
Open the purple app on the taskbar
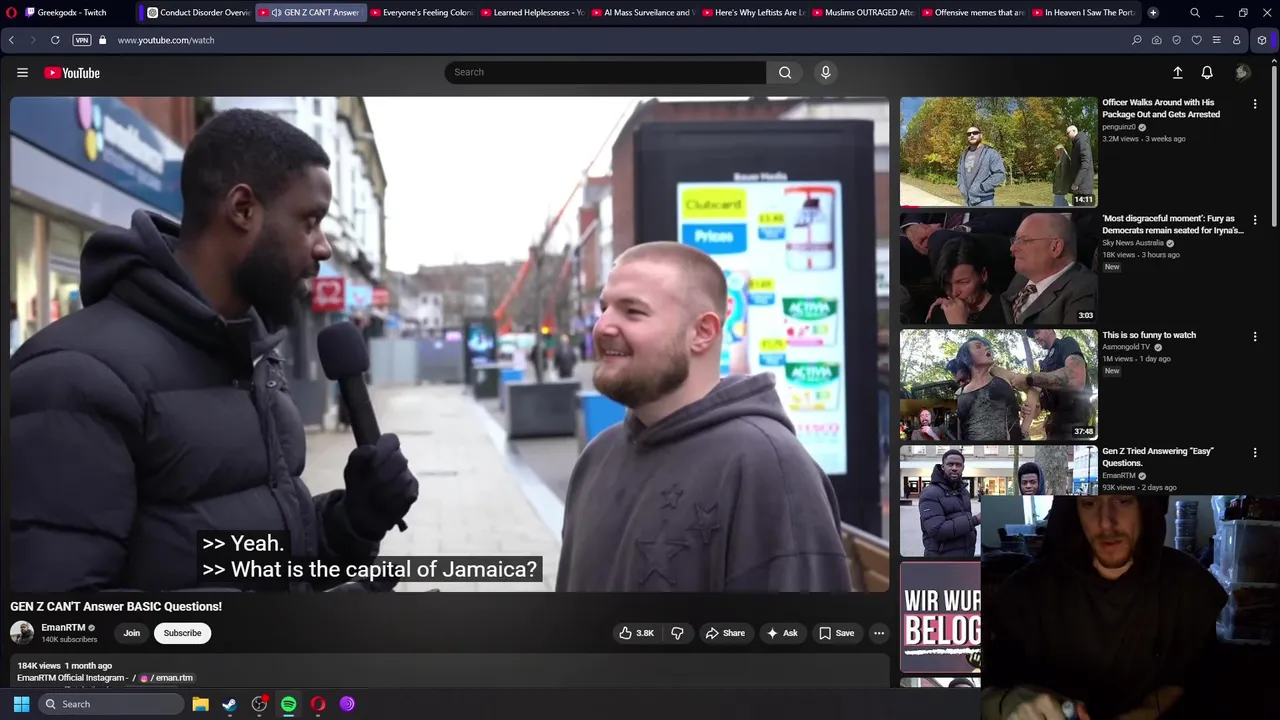(x=347, y=704)
